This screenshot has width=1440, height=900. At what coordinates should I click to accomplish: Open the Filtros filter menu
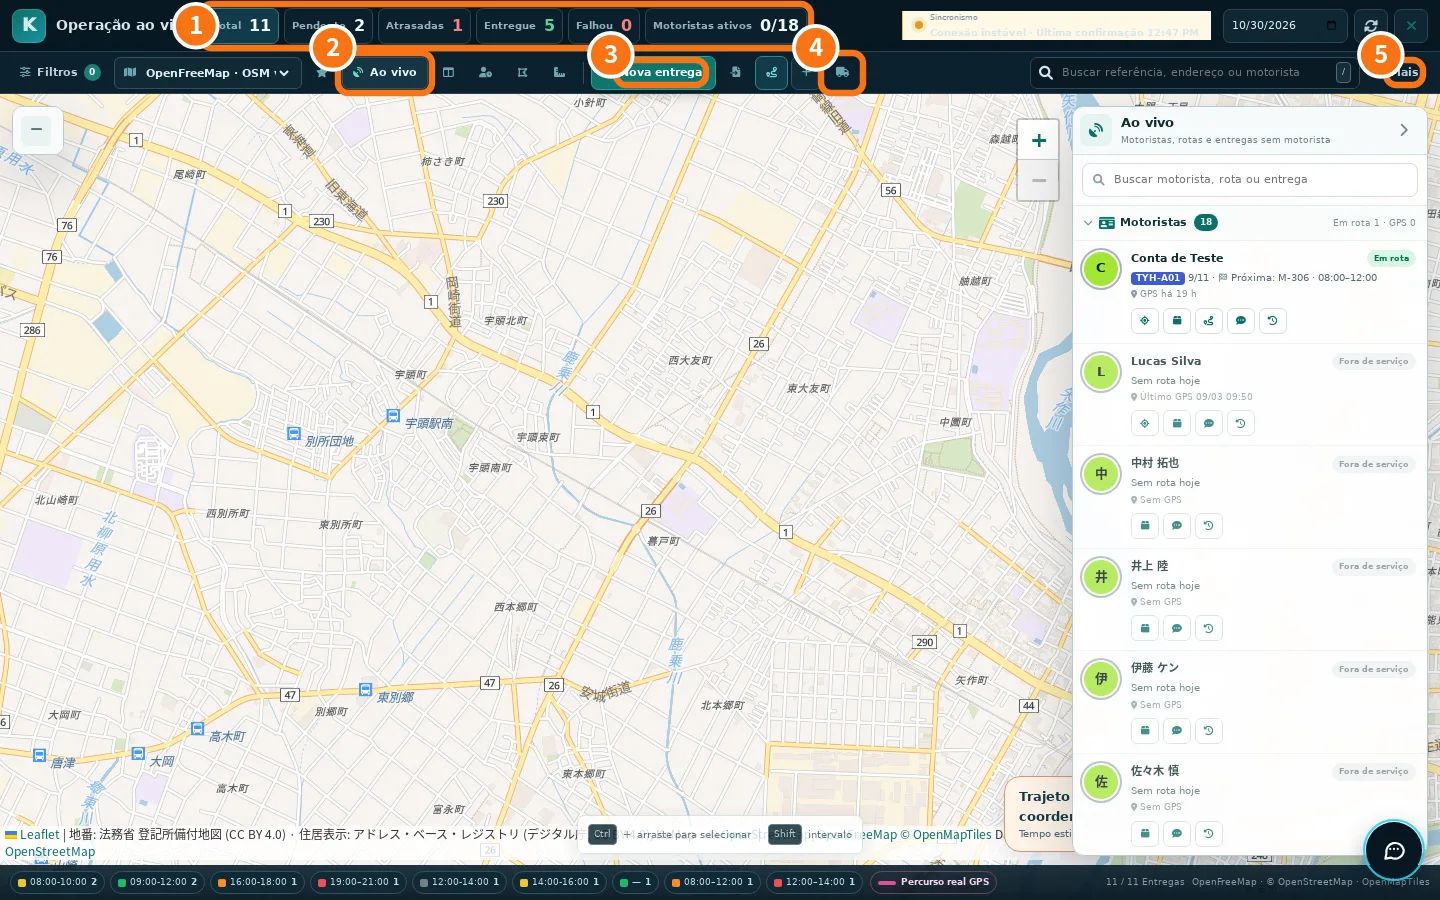pyautogui.click(x=59, y=72)
